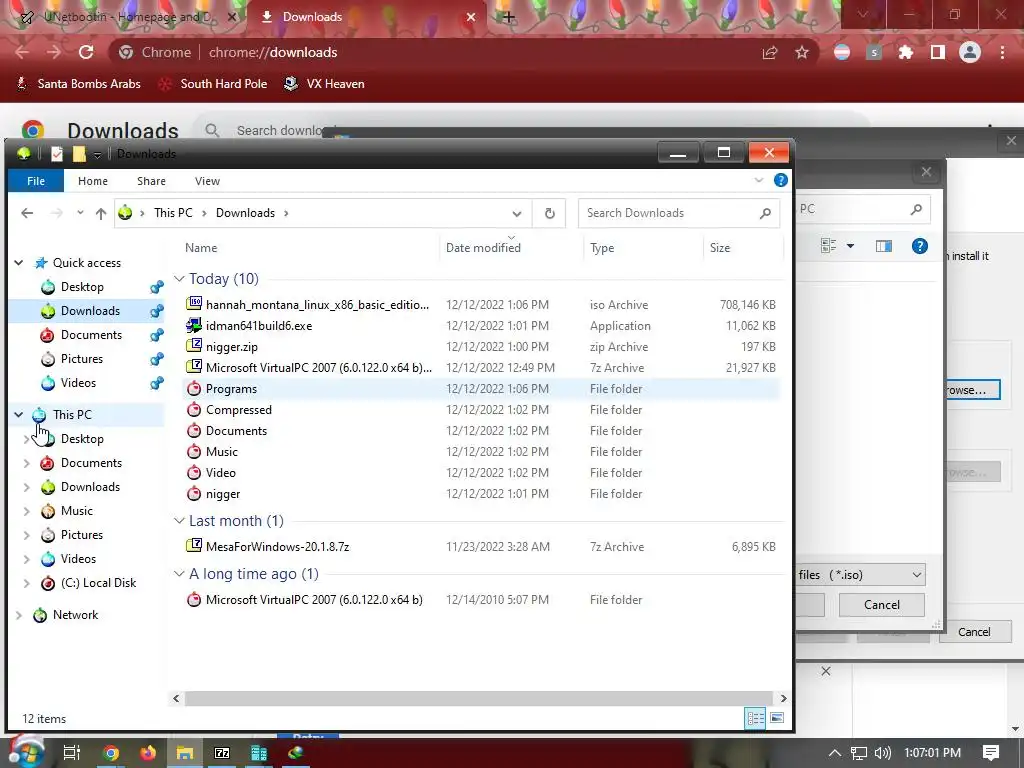The height and width of the screenshot is (768, 1024).
Task: Click the horizontal scrollbar in Explorer
Action: click(x=479, y=698)
